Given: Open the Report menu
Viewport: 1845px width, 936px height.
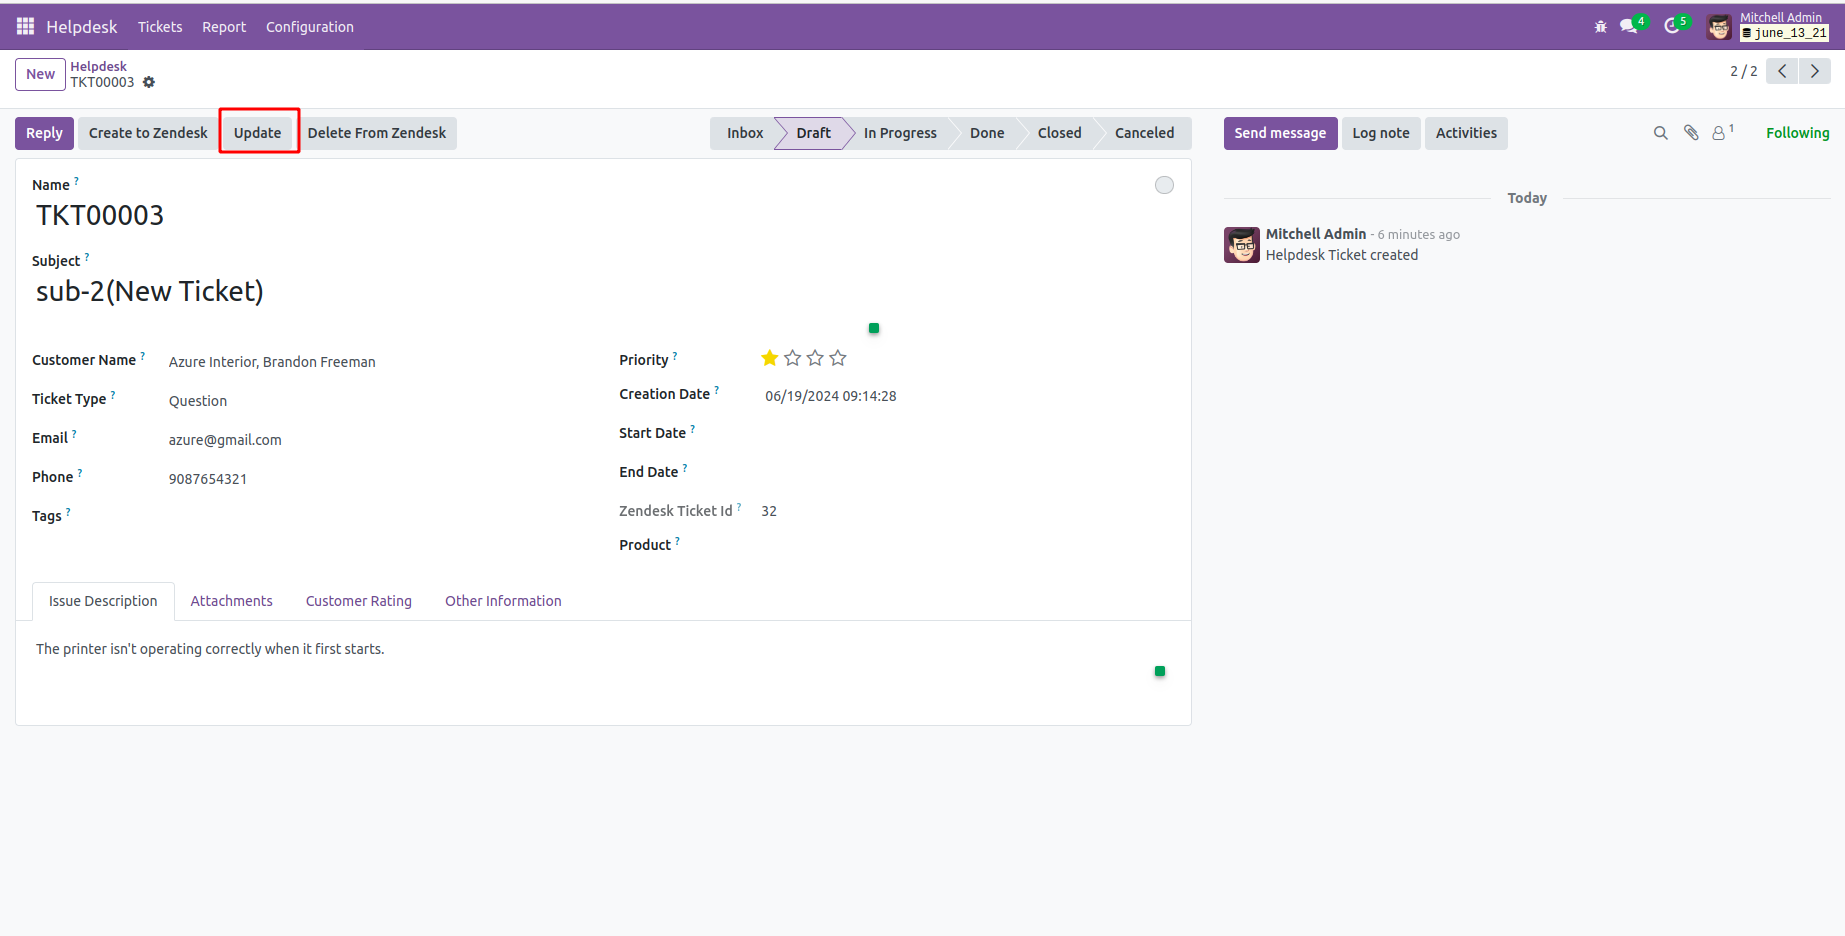Looking at the screenshot, I should point(224,27).
